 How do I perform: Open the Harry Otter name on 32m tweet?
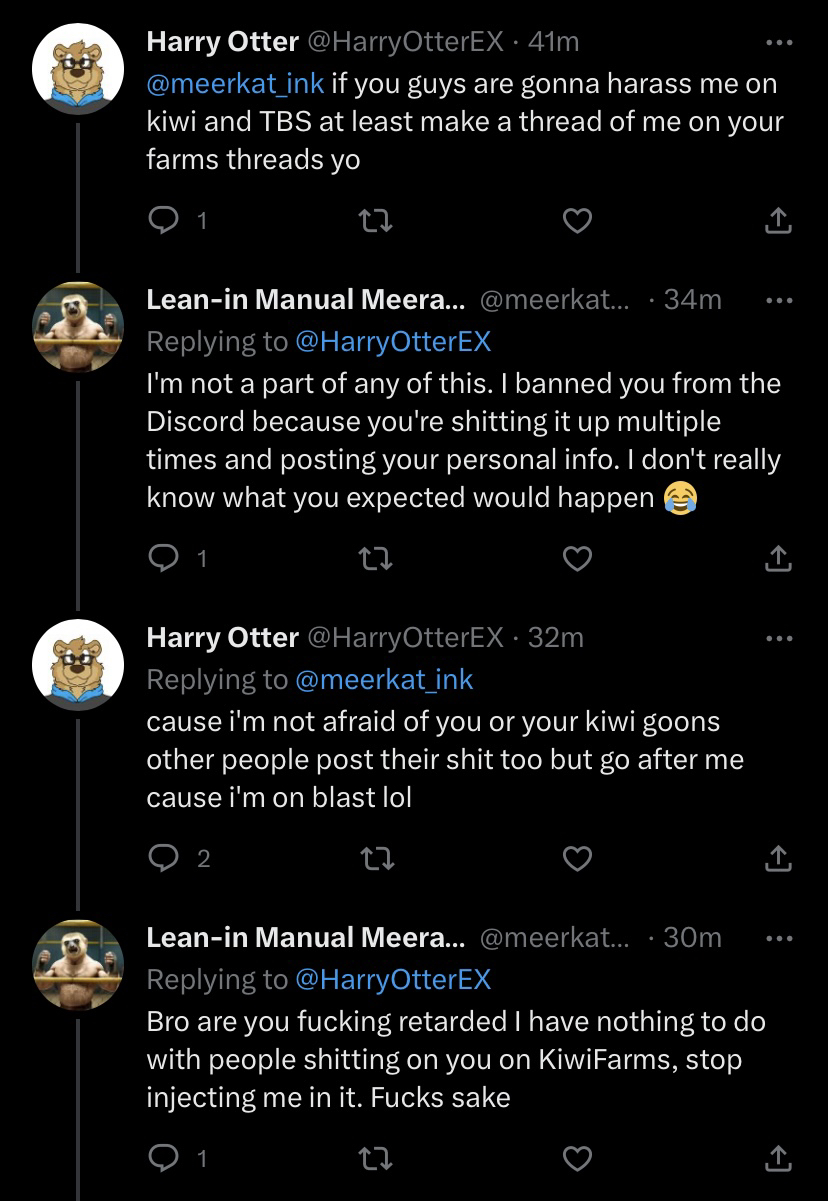coord(222,637)
